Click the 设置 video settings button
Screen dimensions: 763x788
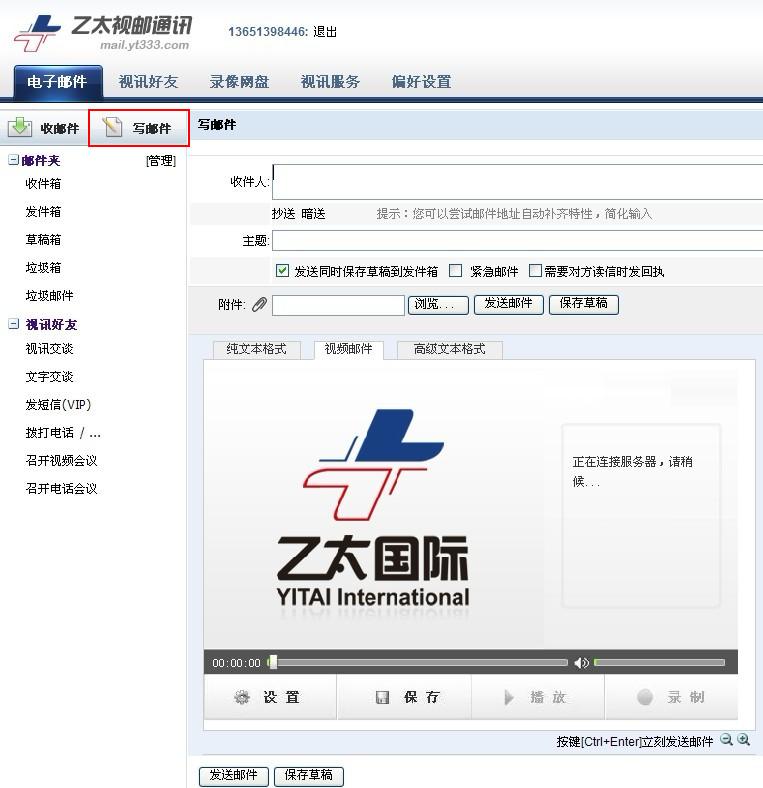[270, 697]
